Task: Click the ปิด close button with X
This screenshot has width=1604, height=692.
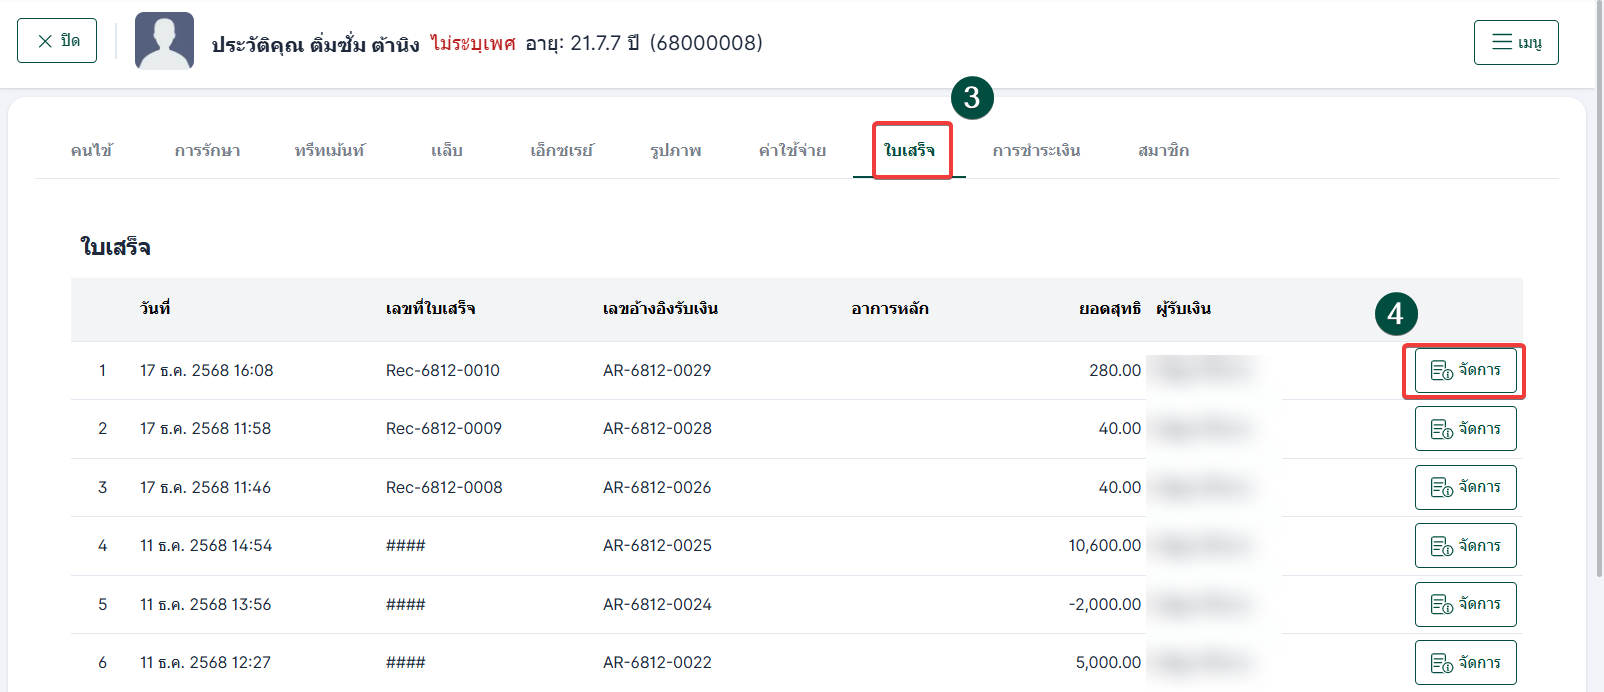Action: click(57, 41)
